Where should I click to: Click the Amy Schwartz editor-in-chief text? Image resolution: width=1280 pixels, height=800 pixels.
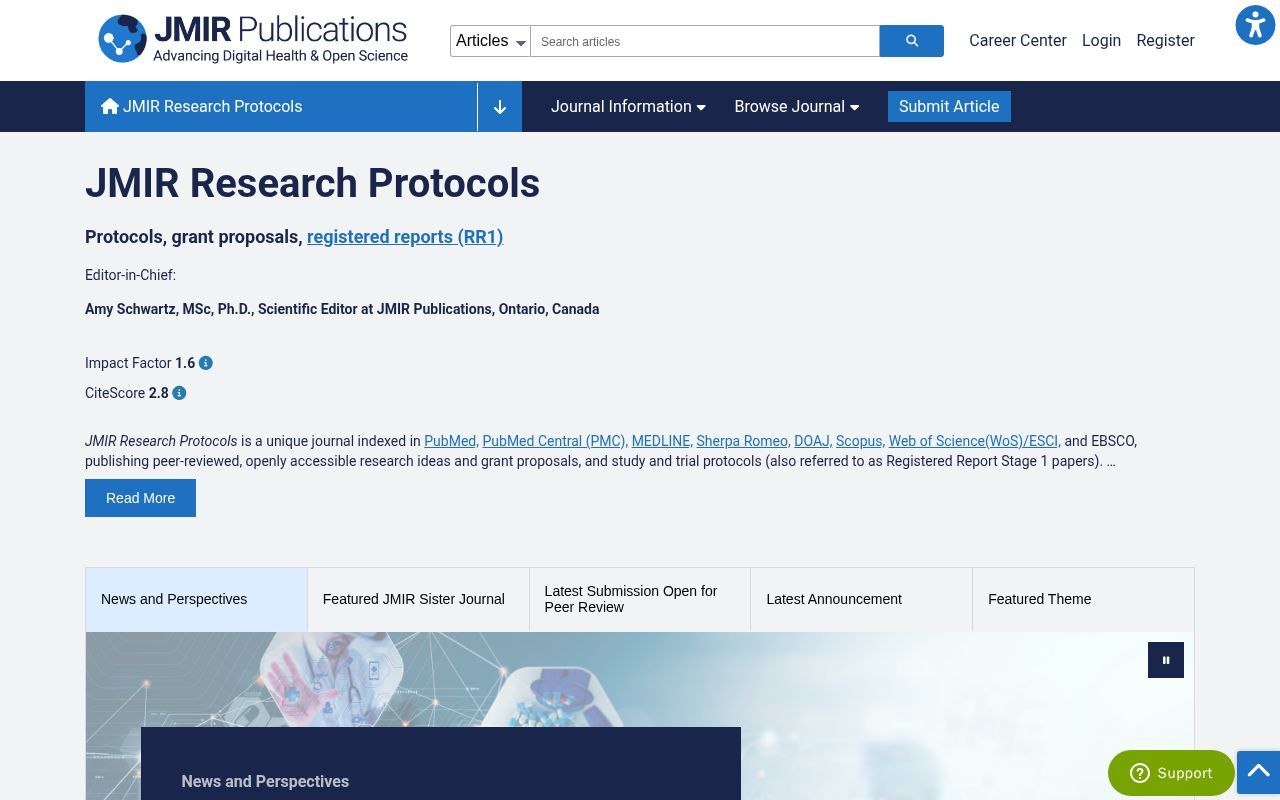(x=342, y=309)
